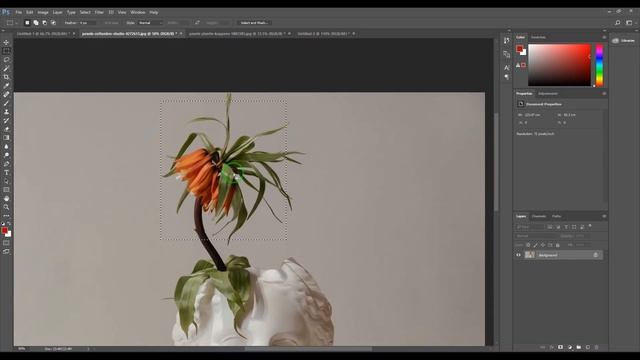
Task: Select the Gradient tool
Action: point(6,138)
